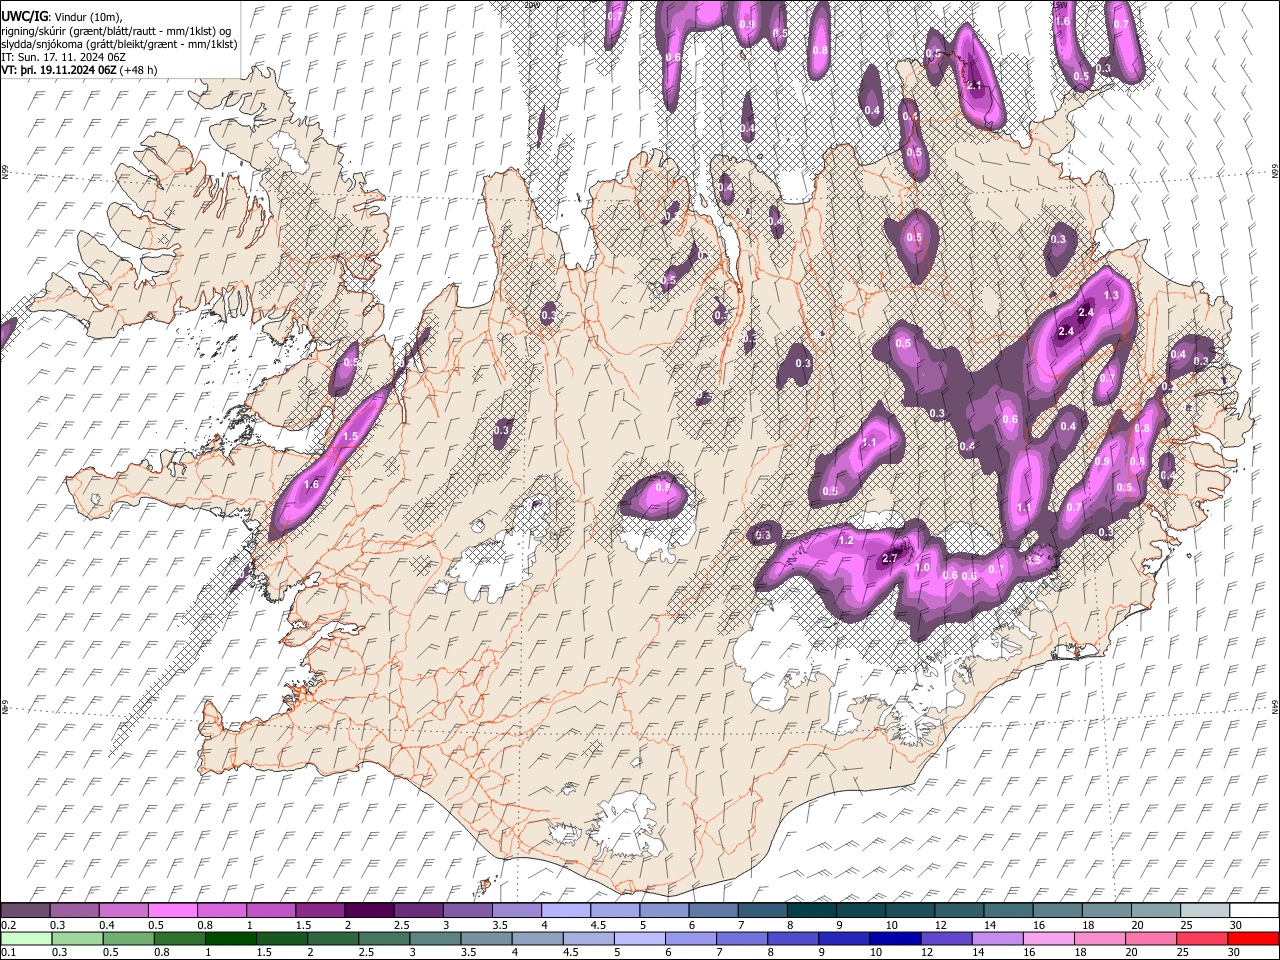Click the valid time VT: þri. 19.11.2024 06Z
This screenshot has width=1280, height=960.
[x=59, y=70]
